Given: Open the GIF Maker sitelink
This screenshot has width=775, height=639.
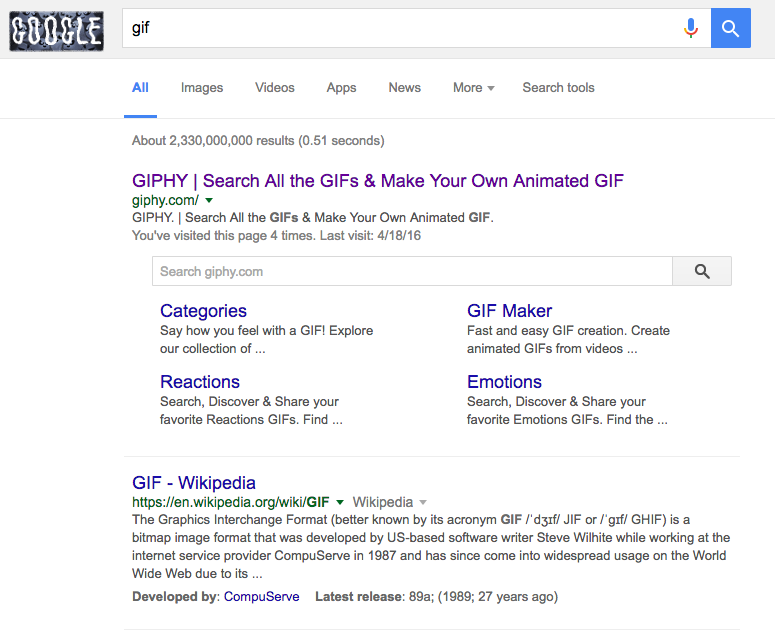Looking at the screenshot, I should point(510,311).
